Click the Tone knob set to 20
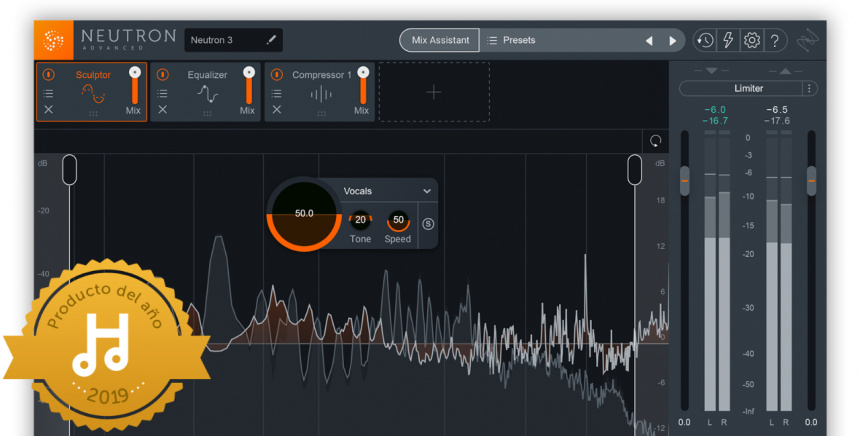 point(360,220)
